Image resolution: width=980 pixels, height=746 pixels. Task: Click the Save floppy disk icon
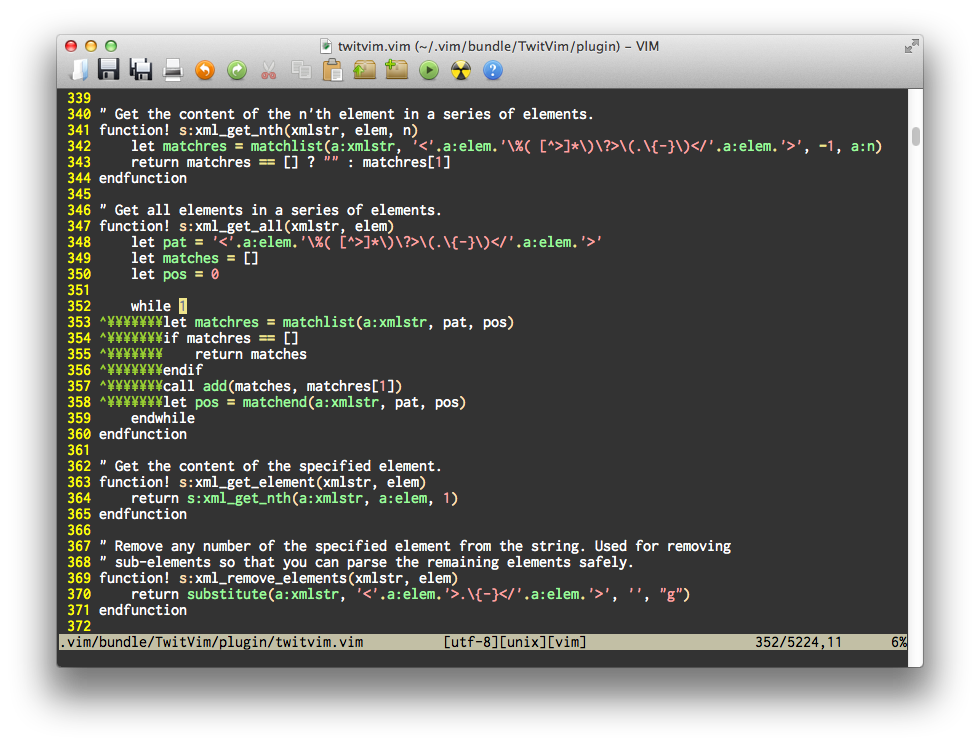tap(109, 69)
